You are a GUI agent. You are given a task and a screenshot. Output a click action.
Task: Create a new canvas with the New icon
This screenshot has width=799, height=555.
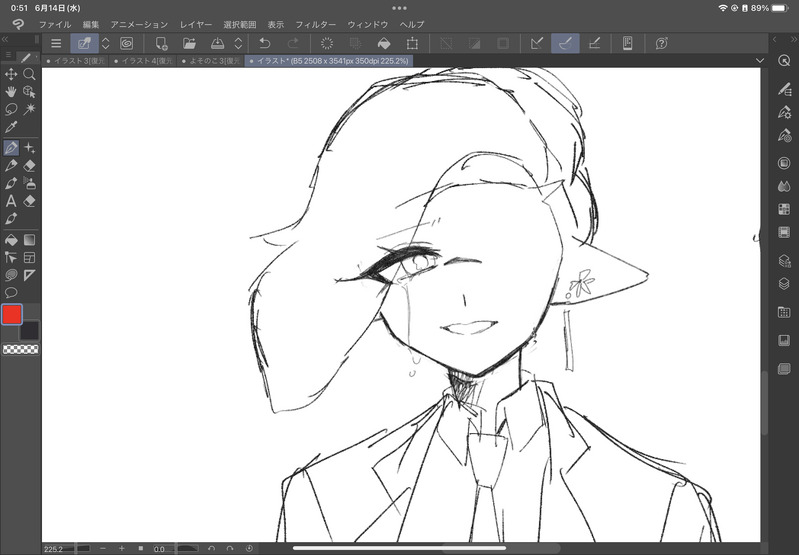(162, 43)
